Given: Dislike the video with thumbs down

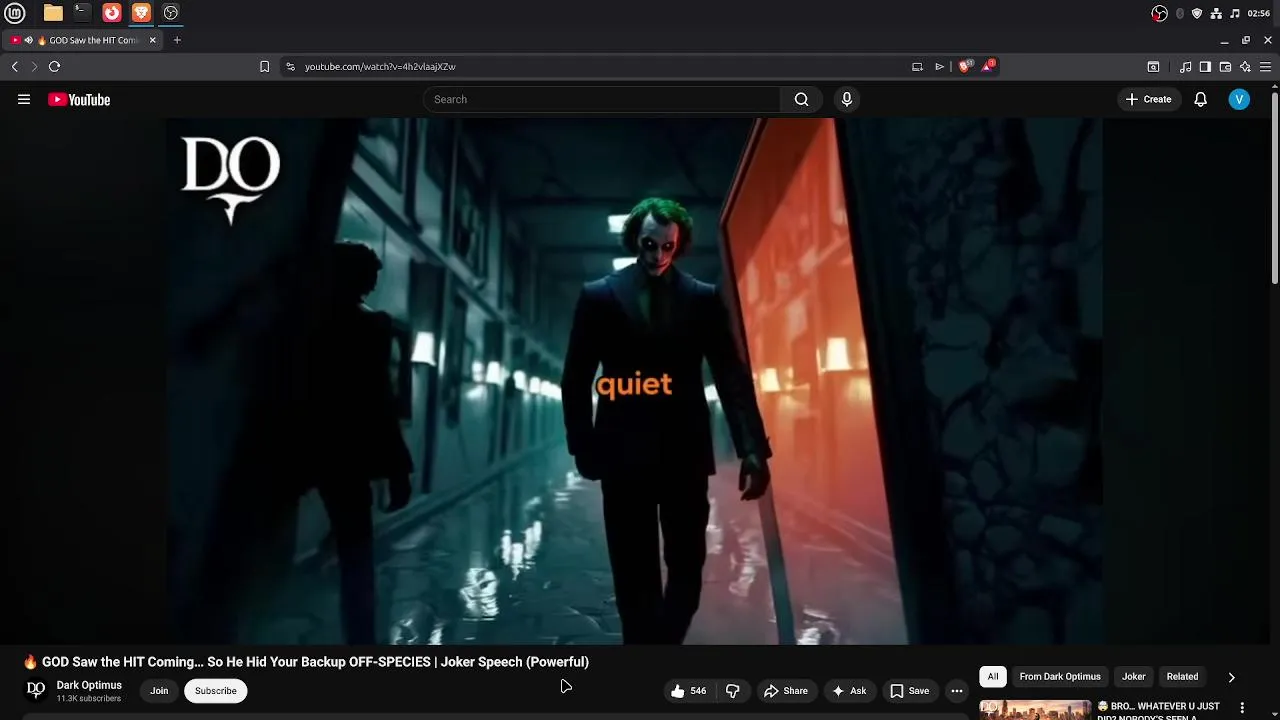Looking at the screenshot, I should (733, 691).
